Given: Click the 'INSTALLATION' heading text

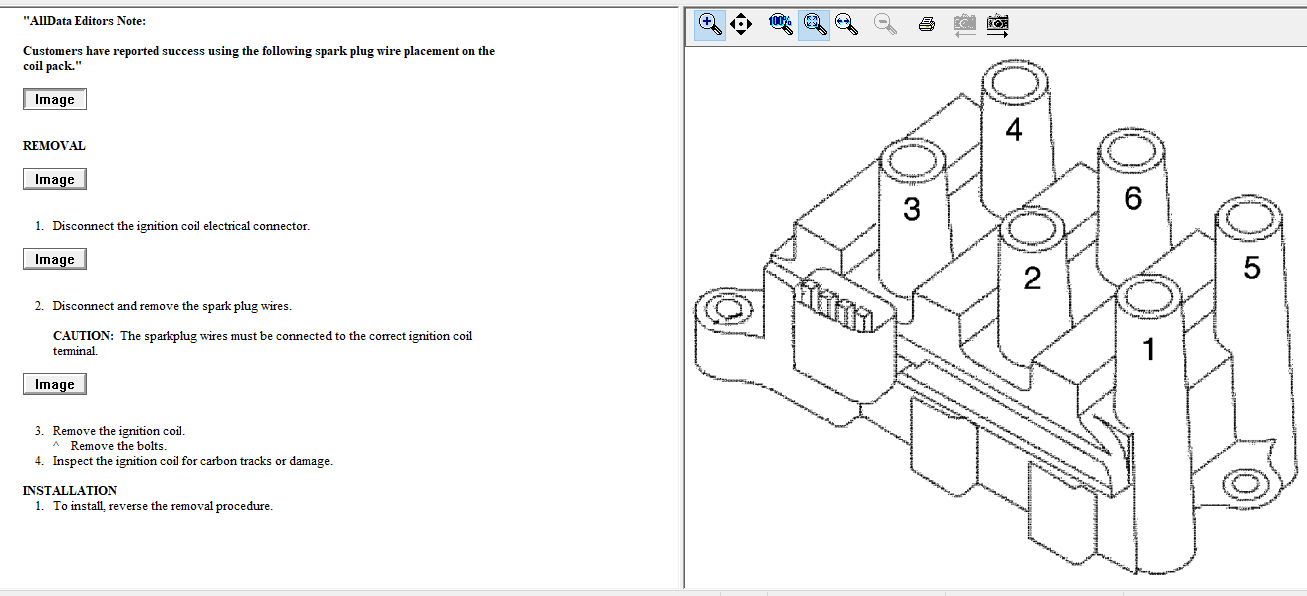Looking at the screenshot, I should pyautogui.click(x=70, y=491).
